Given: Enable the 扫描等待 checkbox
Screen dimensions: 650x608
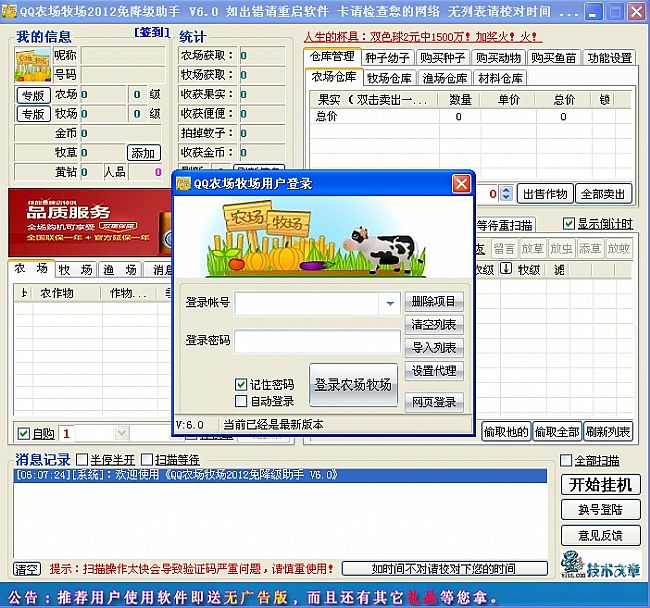Looking at the screenshot, I should coord(147,459).
